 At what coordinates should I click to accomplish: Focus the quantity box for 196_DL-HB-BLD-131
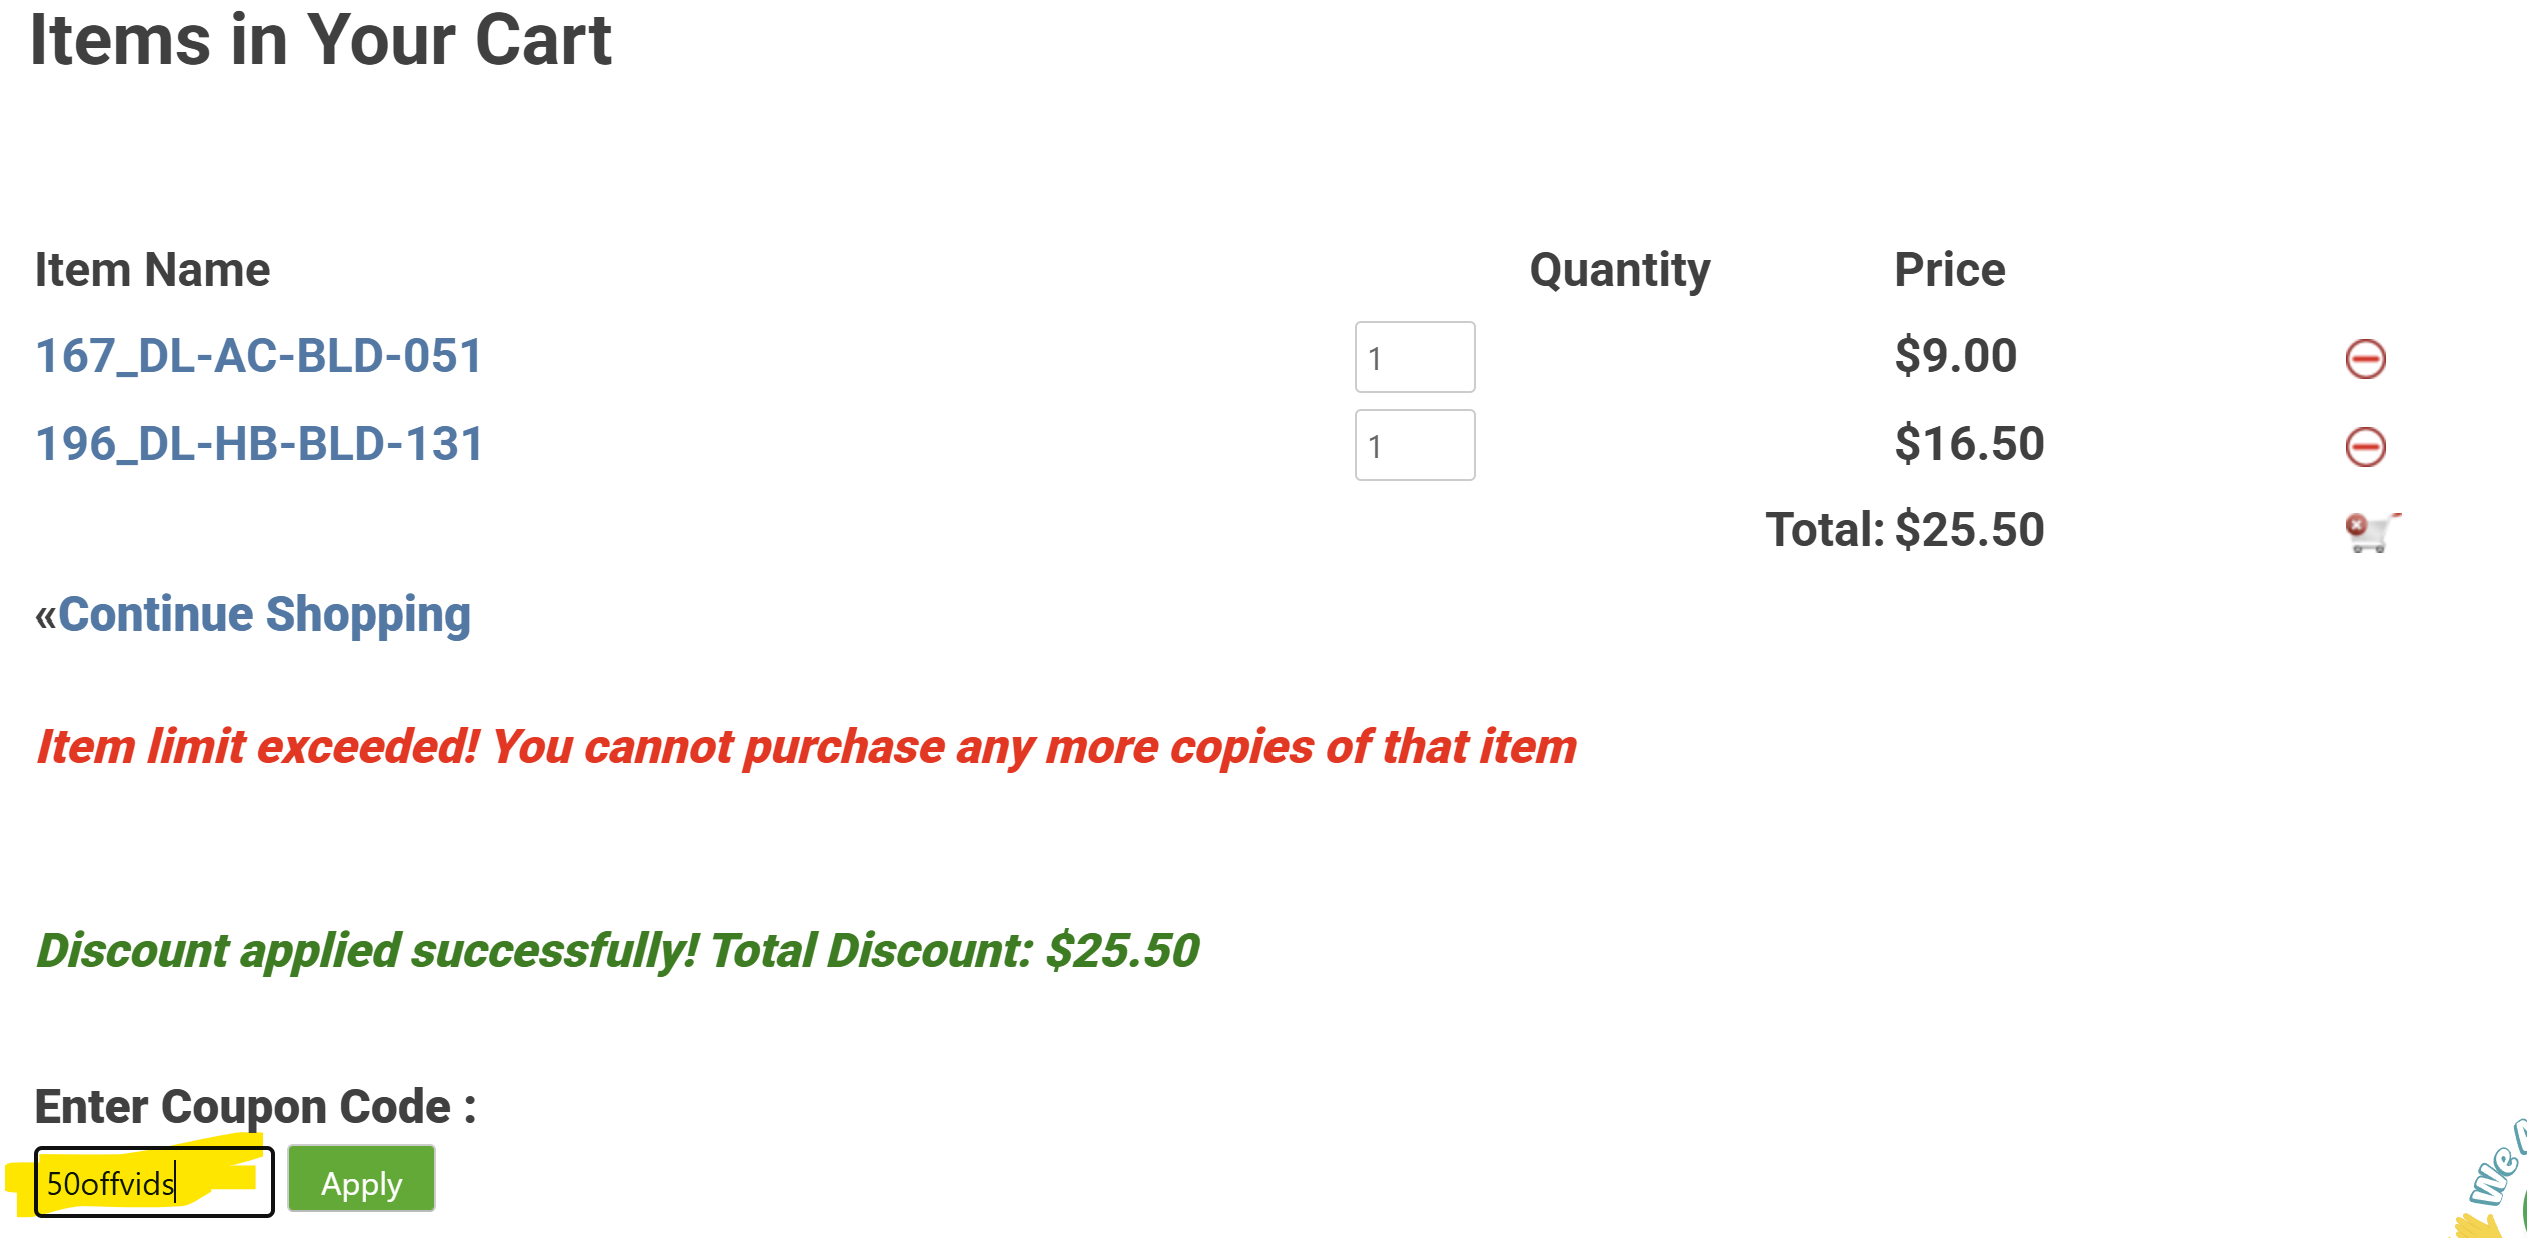(1414, 446)
